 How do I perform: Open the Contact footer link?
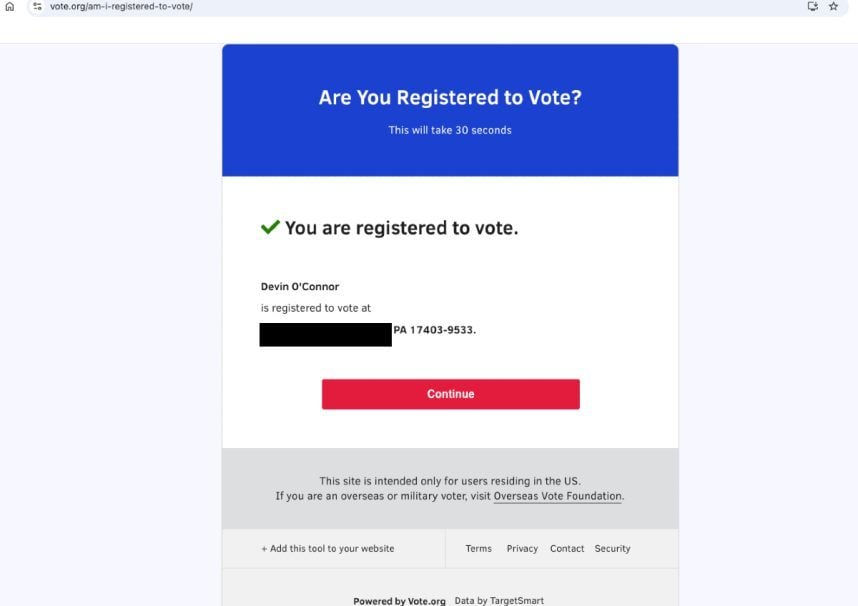(x=567, y=549)
